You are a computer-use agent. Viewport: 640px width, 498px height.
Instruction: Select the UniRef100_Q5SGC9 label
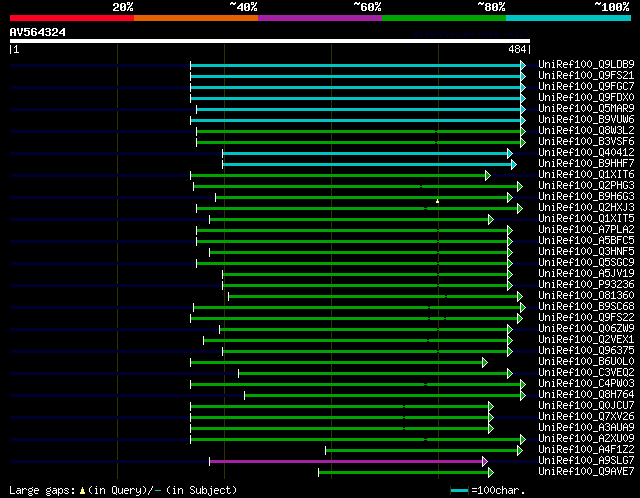(x=586, y=263)
